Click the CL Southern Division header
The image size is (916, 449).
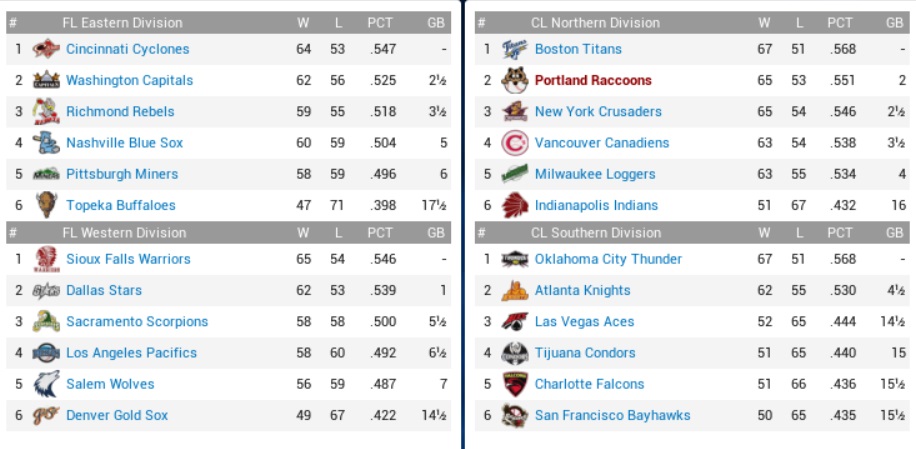click(595, 233)
